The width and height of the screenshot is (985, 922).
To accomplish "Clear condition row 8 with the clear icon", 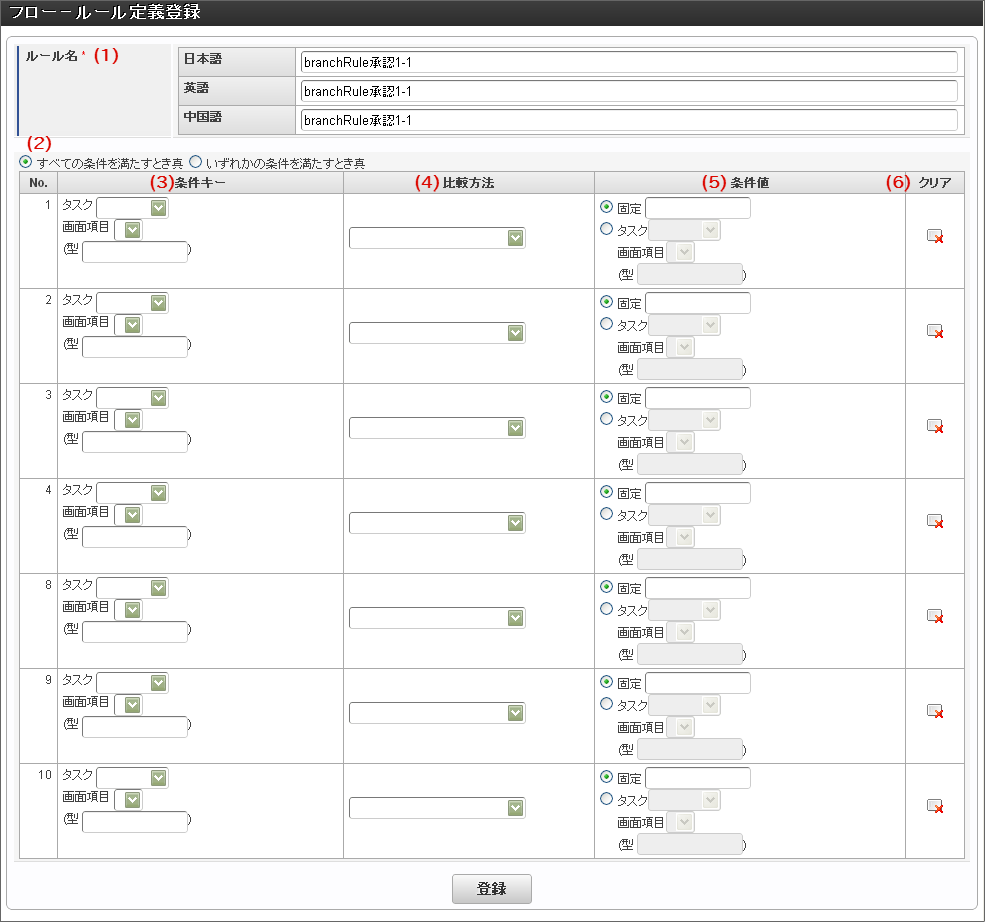I will 935,616.
